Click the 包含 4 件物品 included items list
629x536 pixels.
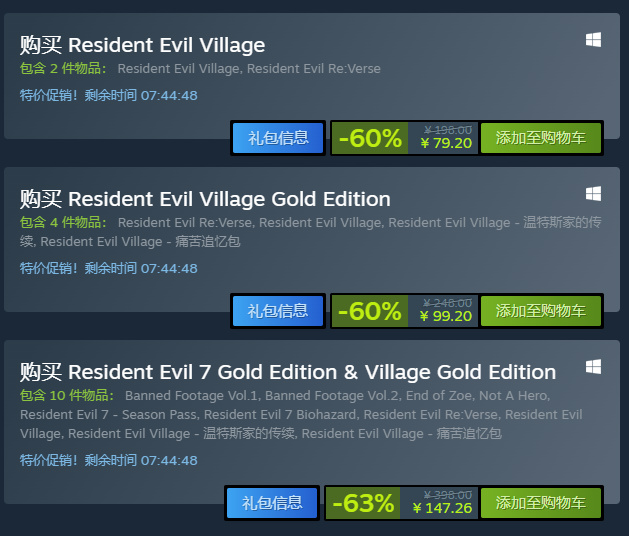pyautogui.click(x=310, y=232)
